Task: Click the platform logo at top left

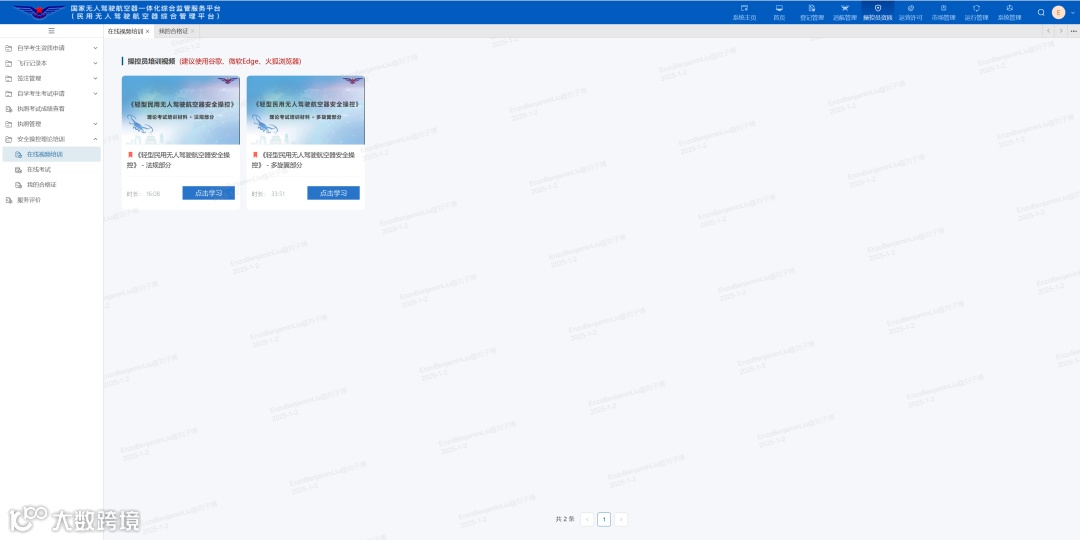Action: point(39,12)
